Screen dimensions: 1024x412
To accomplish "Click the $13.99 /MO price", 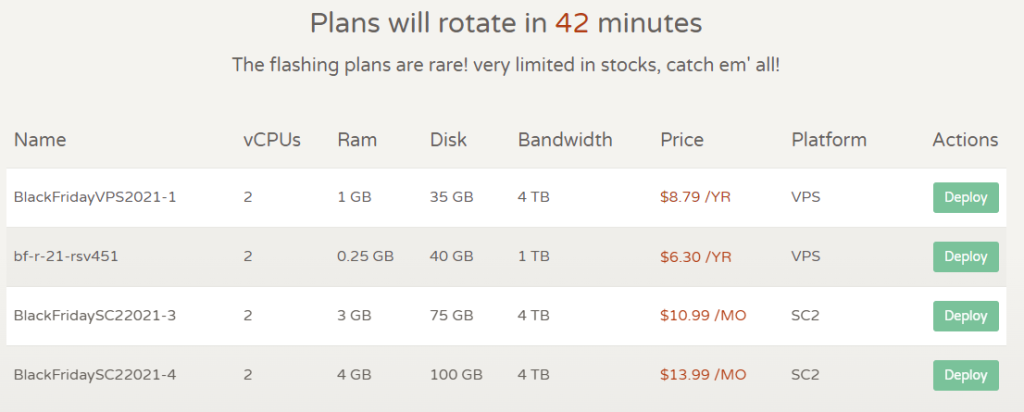I will (703, 375).
